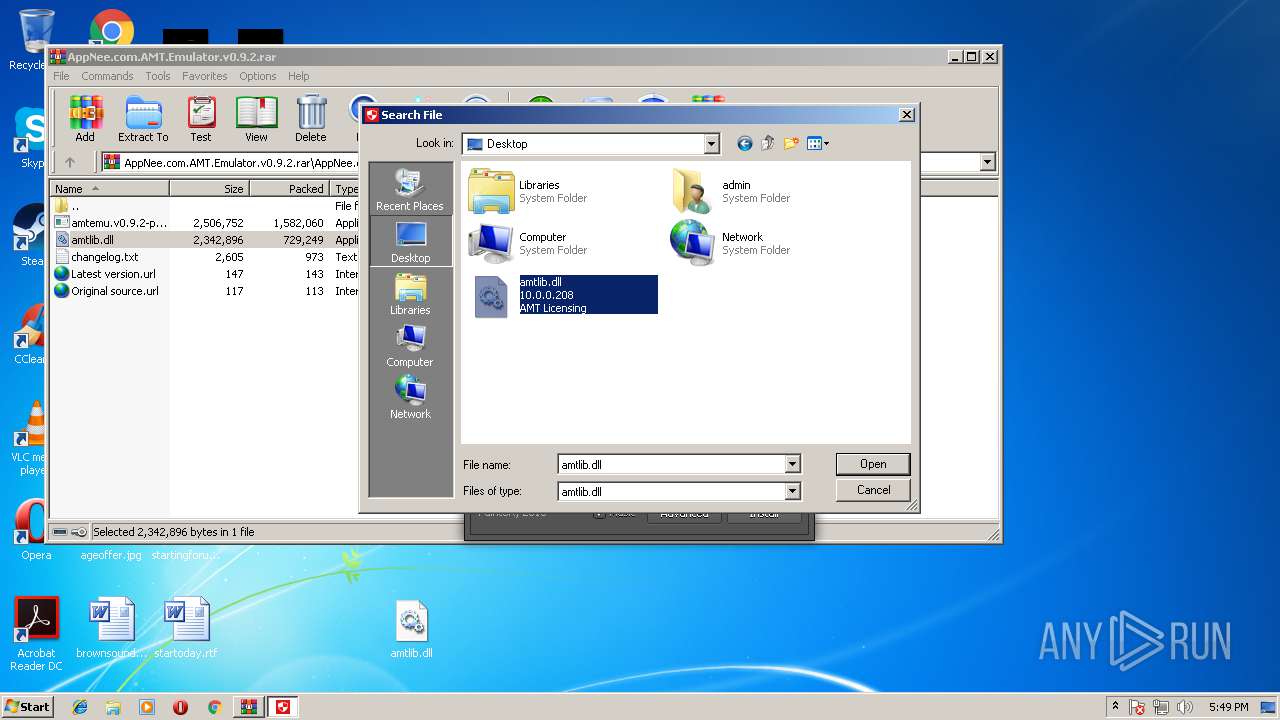Click brownsound Word document on desktop
The image size is (1280, 720).
click(x=112, y=628)
